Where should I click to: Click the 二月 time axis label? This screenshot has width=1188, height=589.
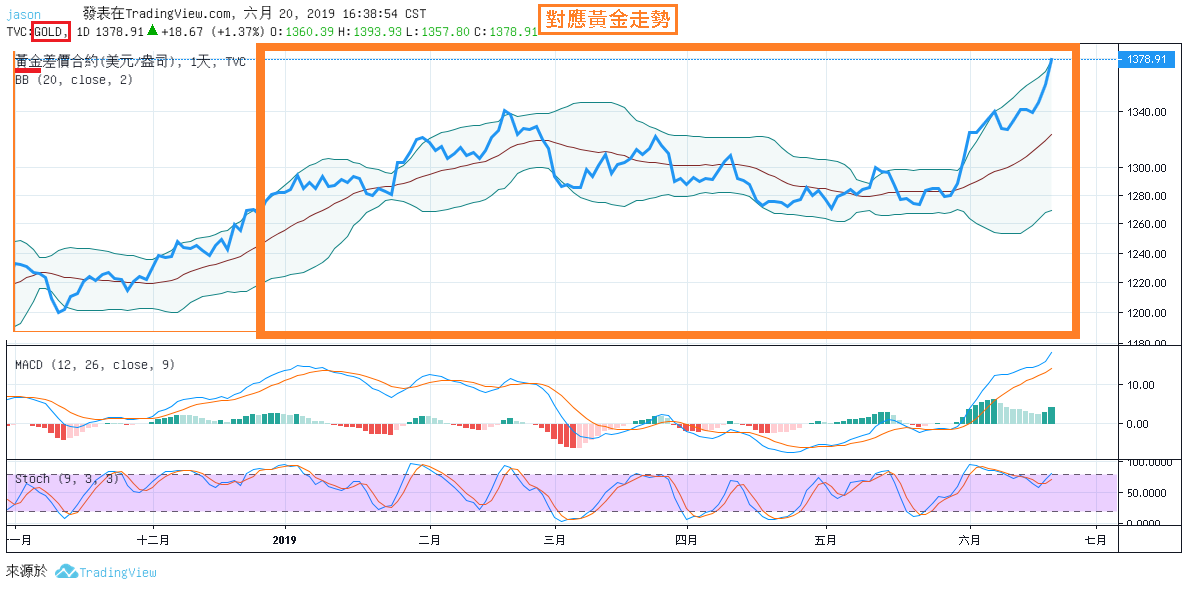click(430, 540)
